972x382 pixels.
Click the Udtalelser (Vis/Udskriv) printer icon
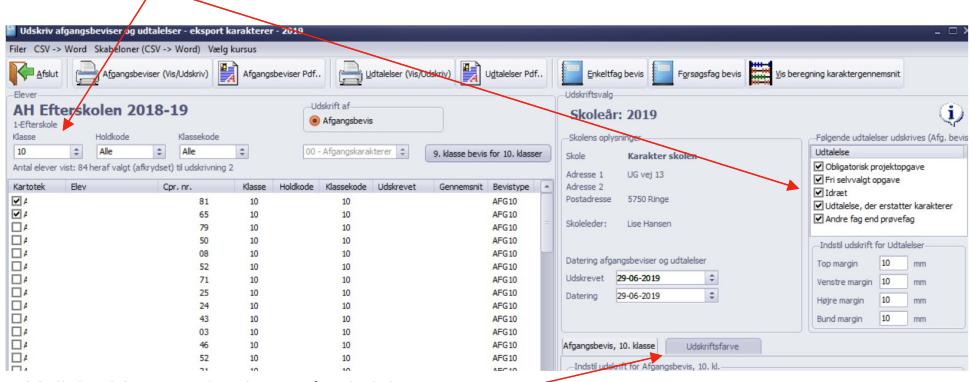tap(350, 75)
